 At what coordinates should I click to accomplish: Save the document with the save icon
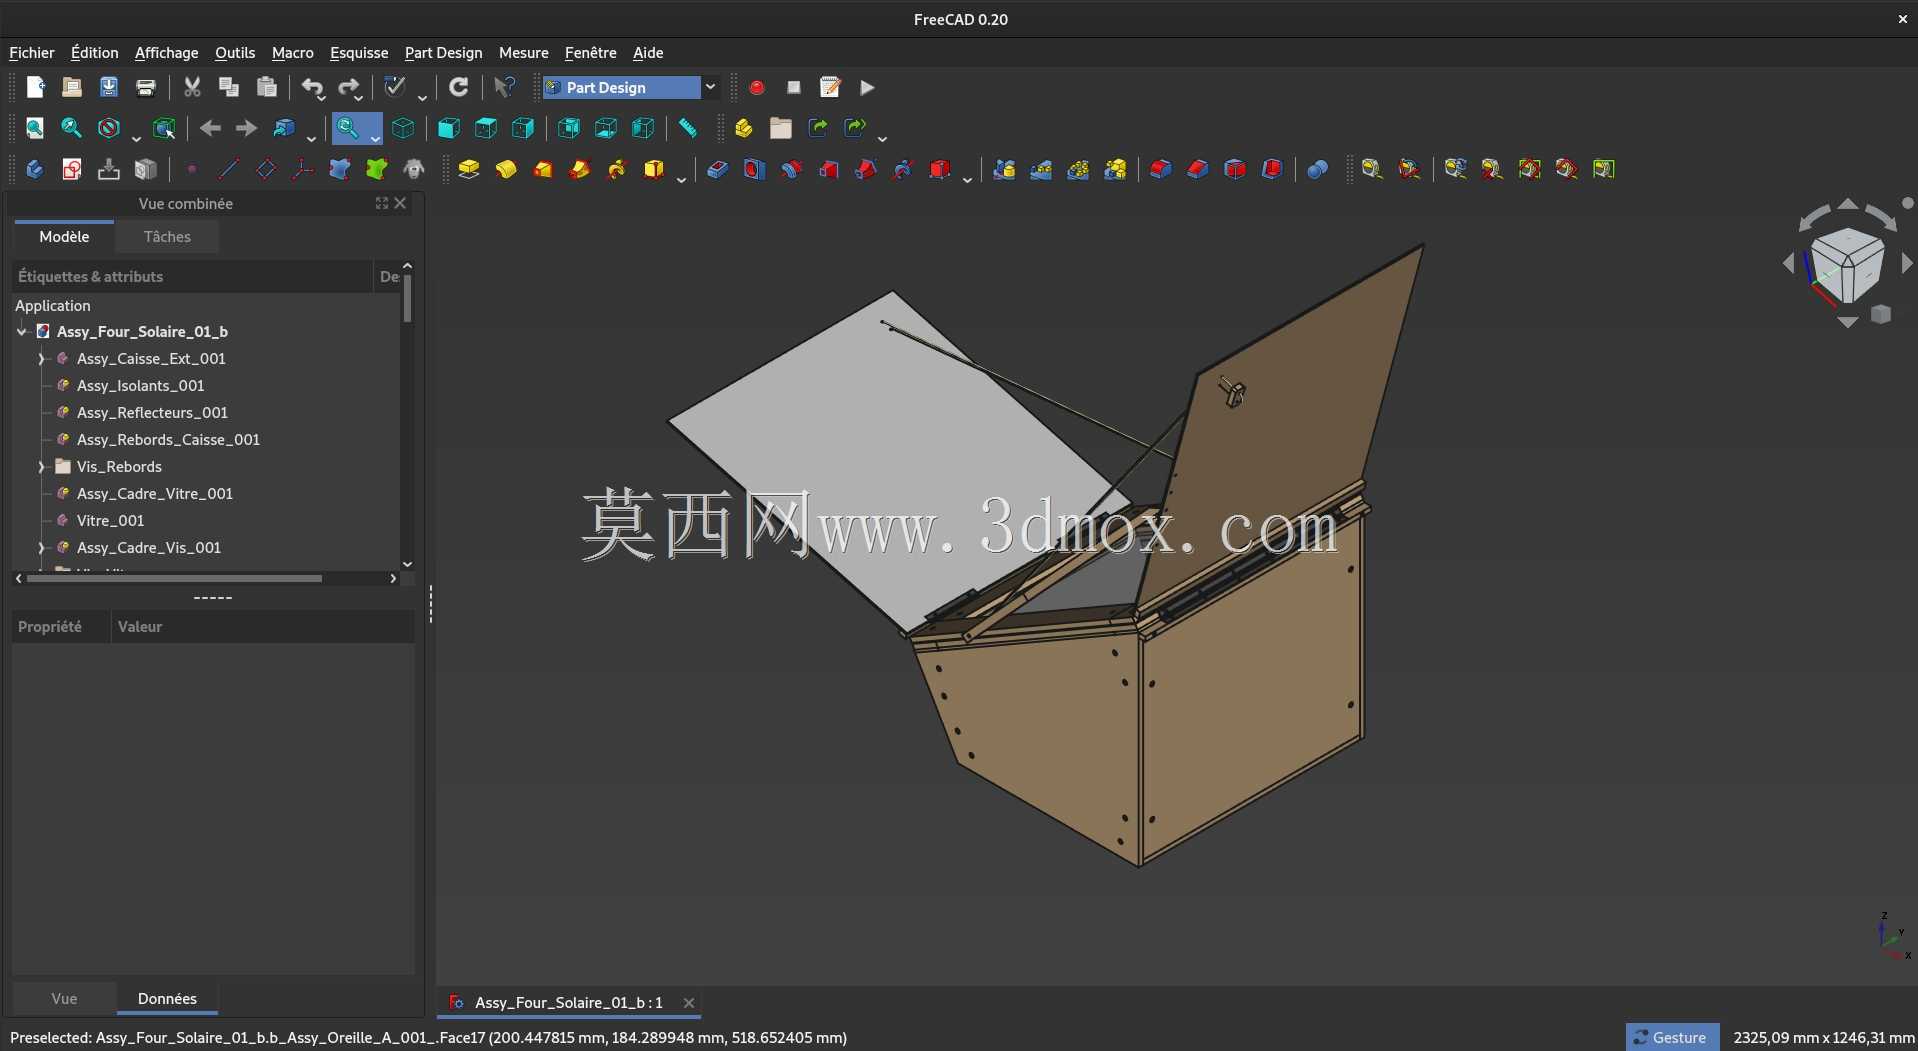coord(108,87)
